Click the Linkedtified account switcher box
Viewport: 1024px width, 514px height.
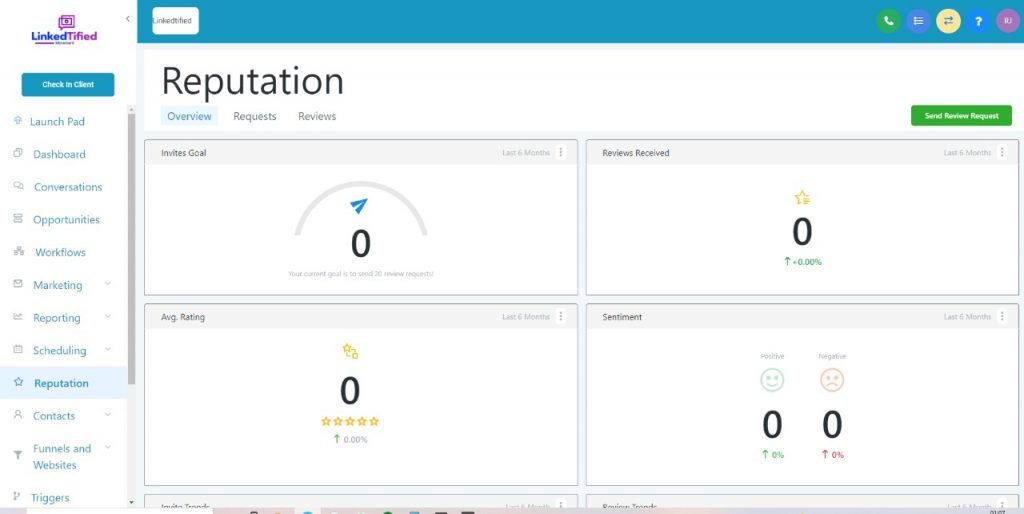(176, 21)
